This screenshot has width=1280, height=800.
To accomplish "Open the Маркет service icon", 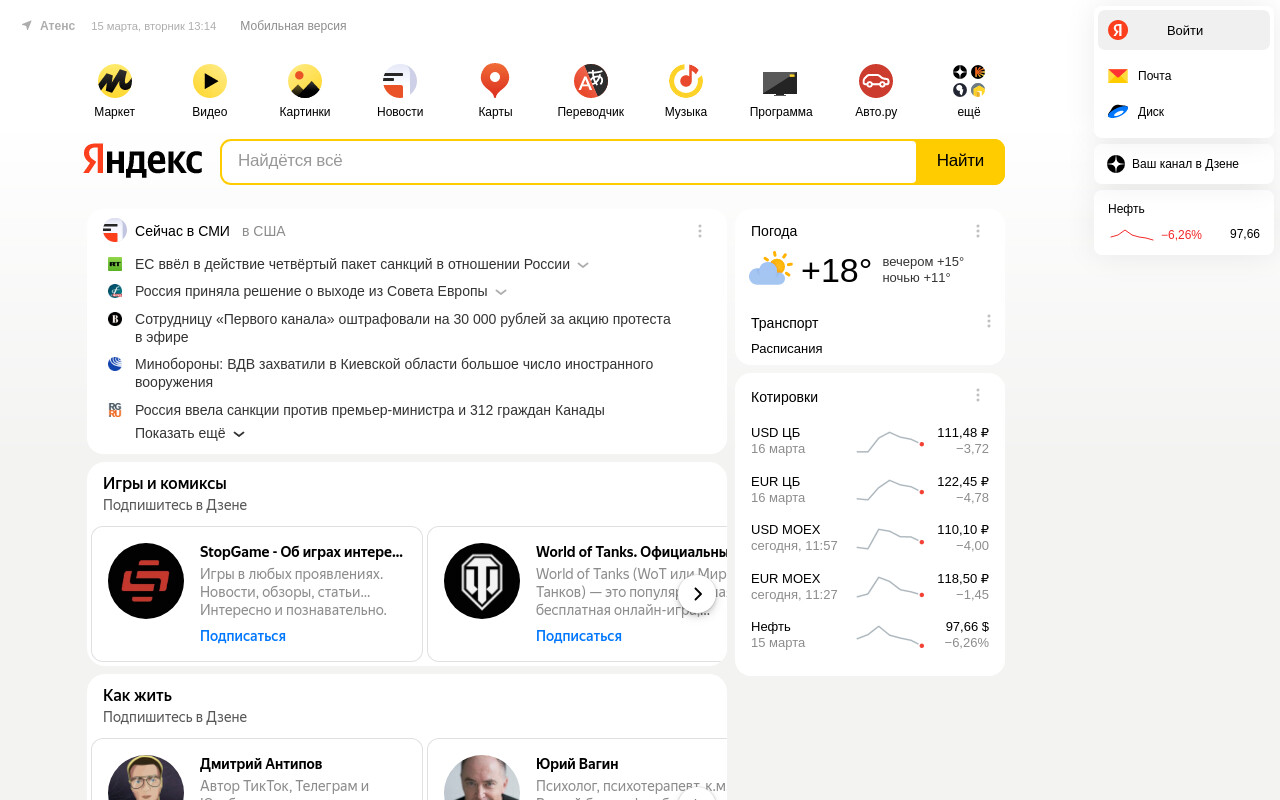I will pos(115,81).
